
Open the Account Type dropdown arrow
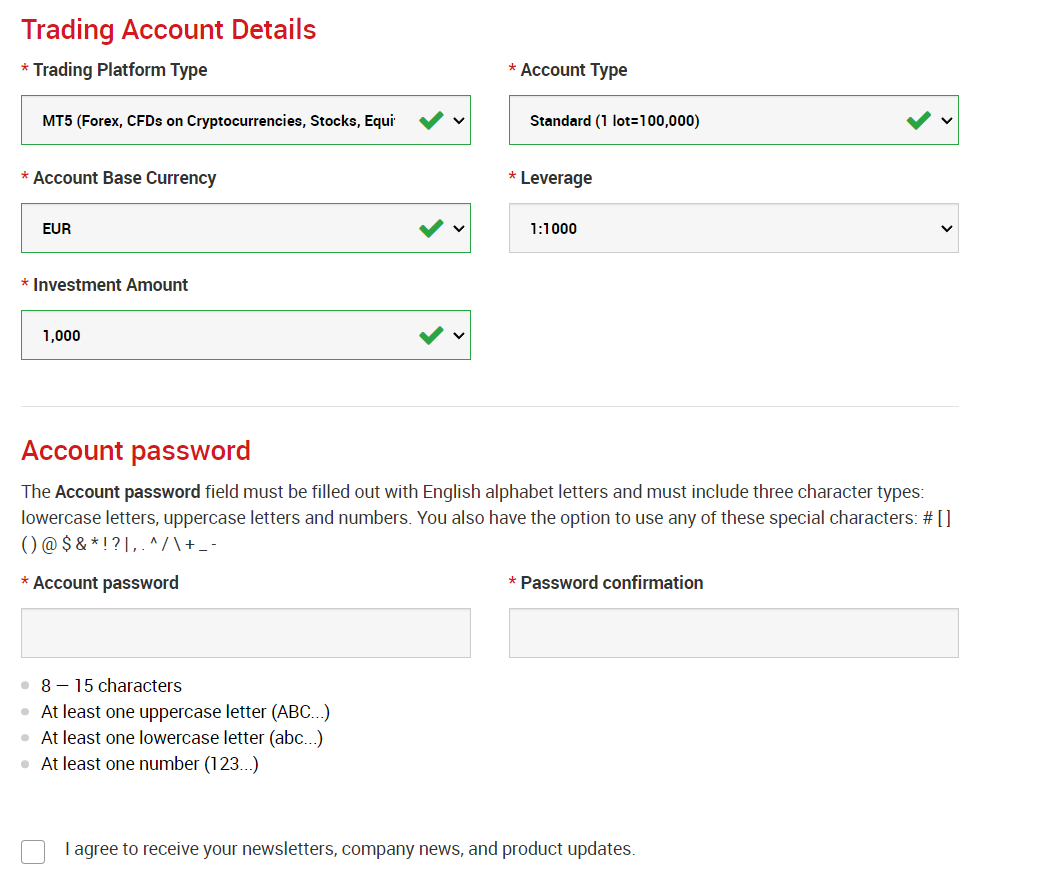click(x=947, y=121)
